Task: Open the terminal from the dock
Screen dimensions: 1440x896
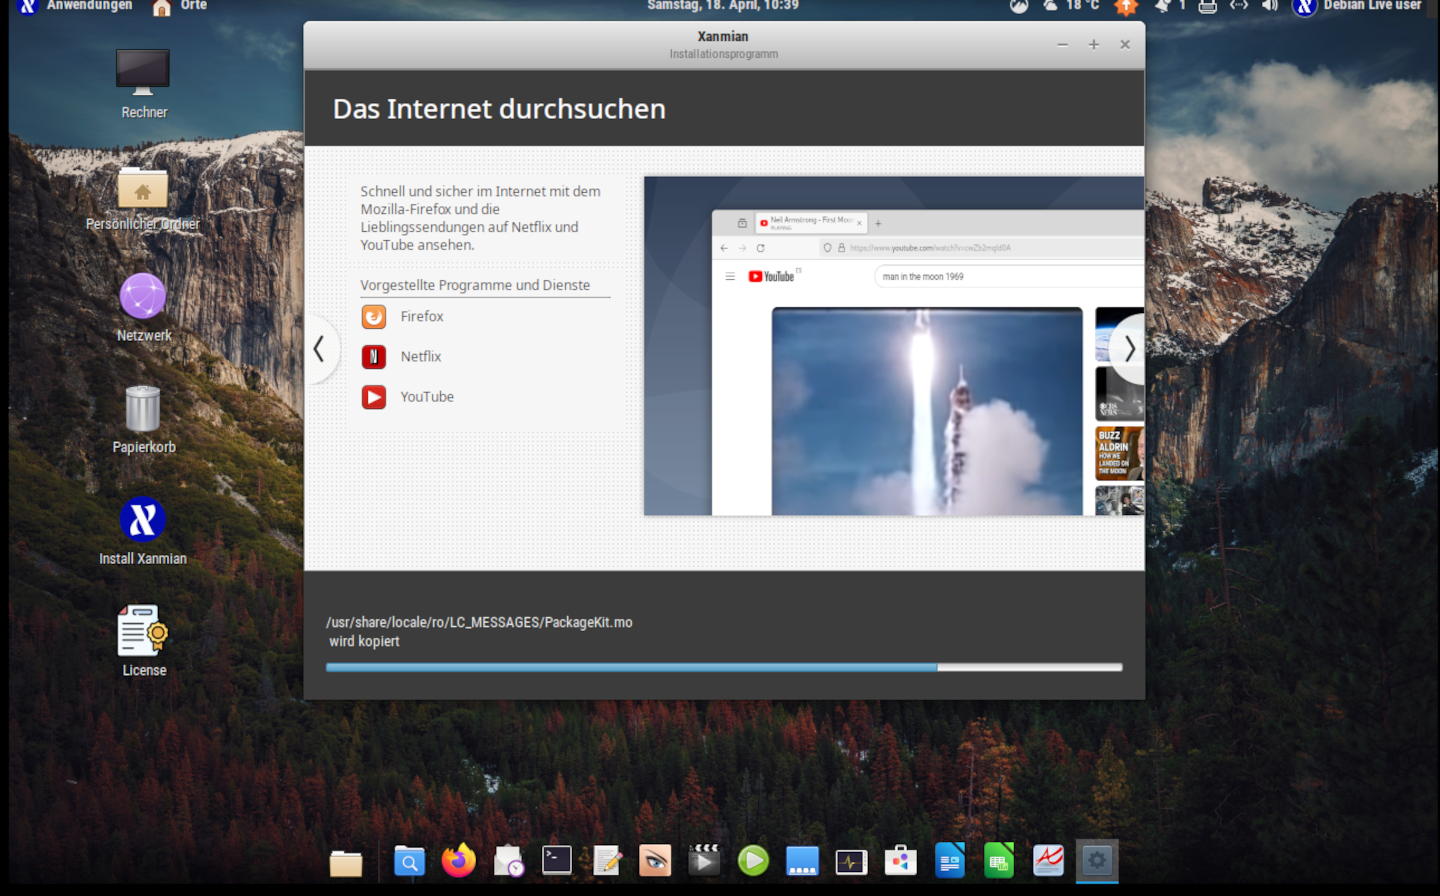Action: click(557, 861)
